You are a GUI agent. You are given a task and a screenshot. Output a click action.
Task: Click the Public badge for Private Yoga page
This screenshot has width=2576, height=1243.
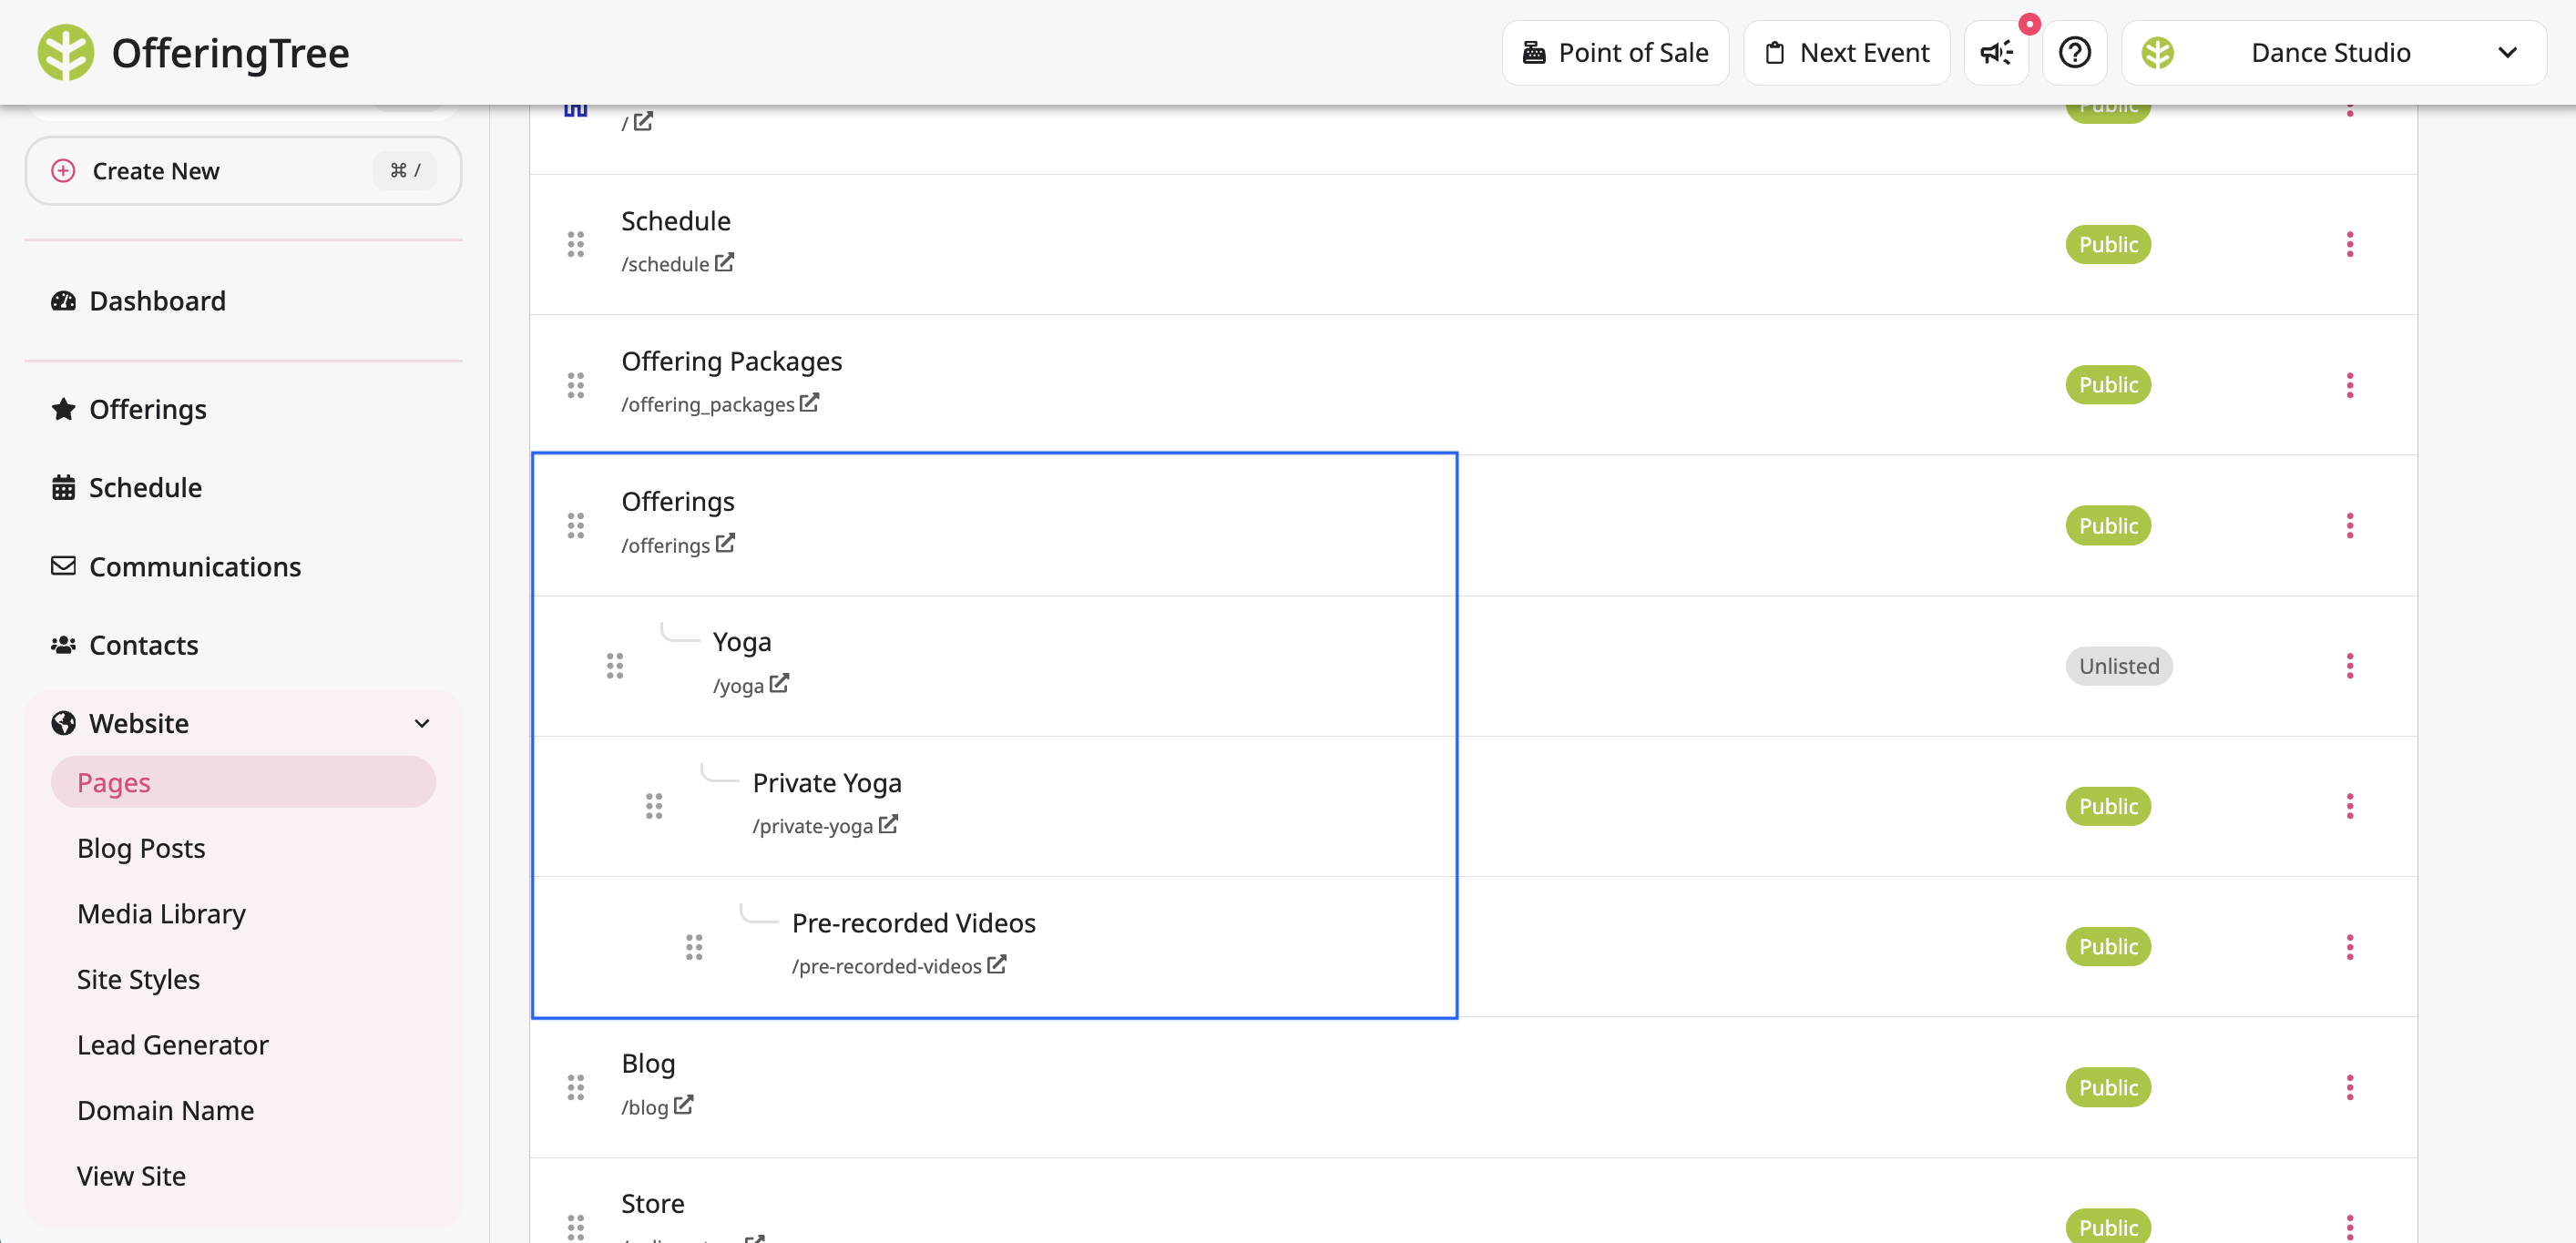pos(2108,806)
